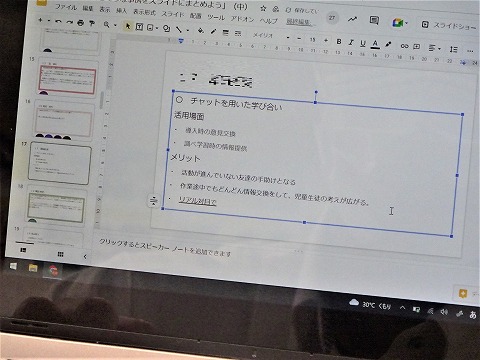Click the increase font size plus

click(x=326, y=40)
